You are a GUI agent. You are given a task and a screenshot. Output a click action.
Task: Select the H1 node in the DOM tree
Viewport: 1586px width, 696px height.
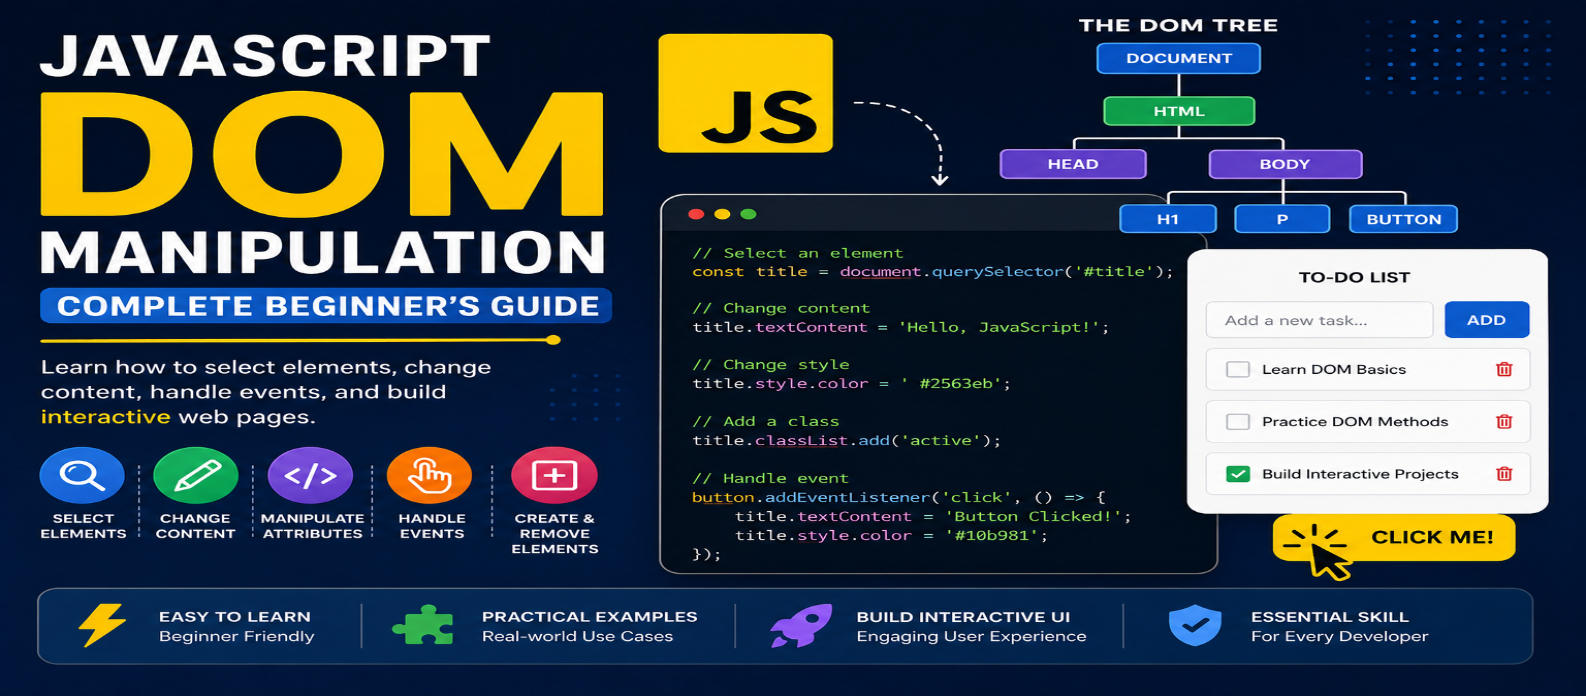(1168, 219)
